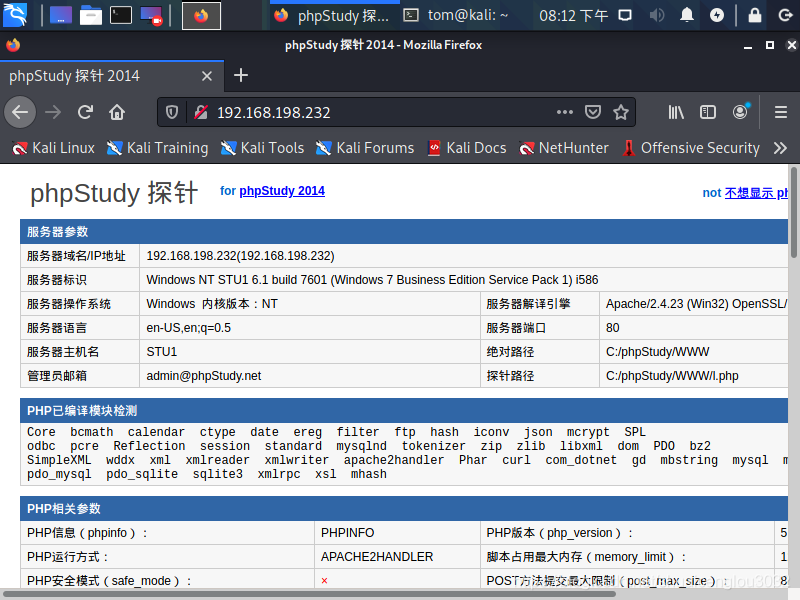Open the Firefox account icon

tap(740, 112)
